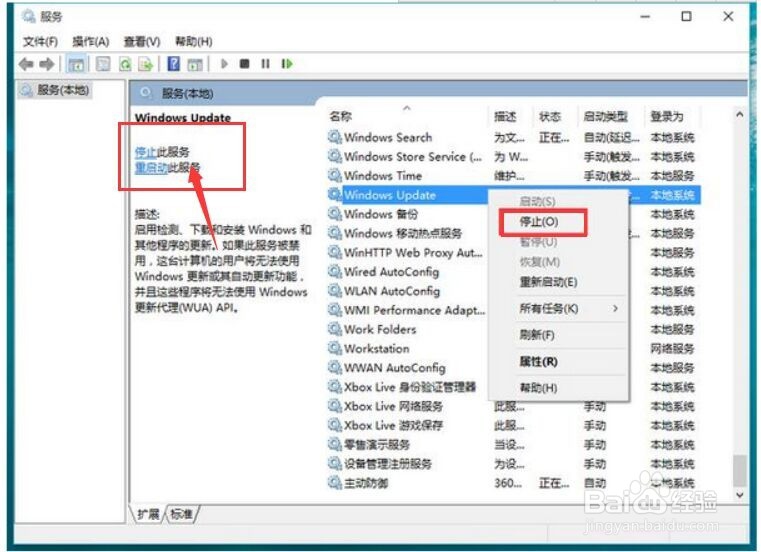Click the gear icon beside Windows Search
This screenshot has width=761, height=552.
334,137
